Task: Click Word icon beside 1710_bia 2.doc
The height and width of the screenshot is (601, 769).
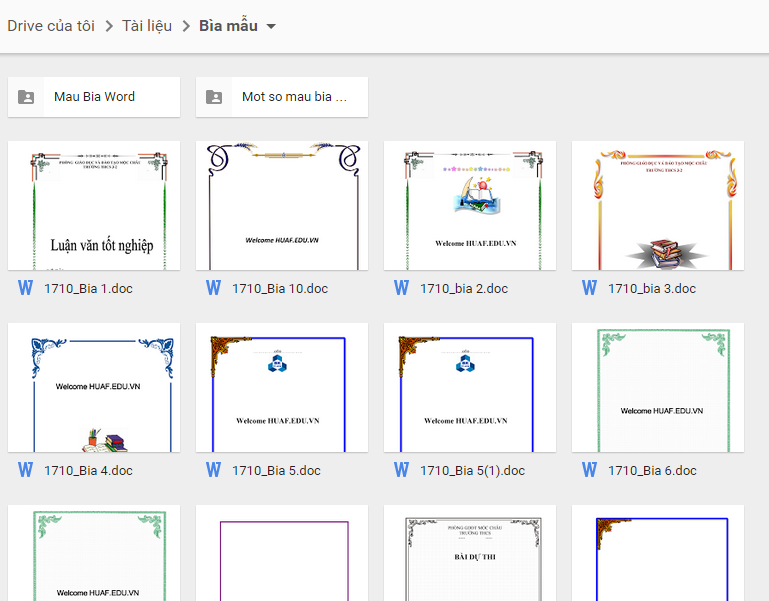Action: coord(401,288)
